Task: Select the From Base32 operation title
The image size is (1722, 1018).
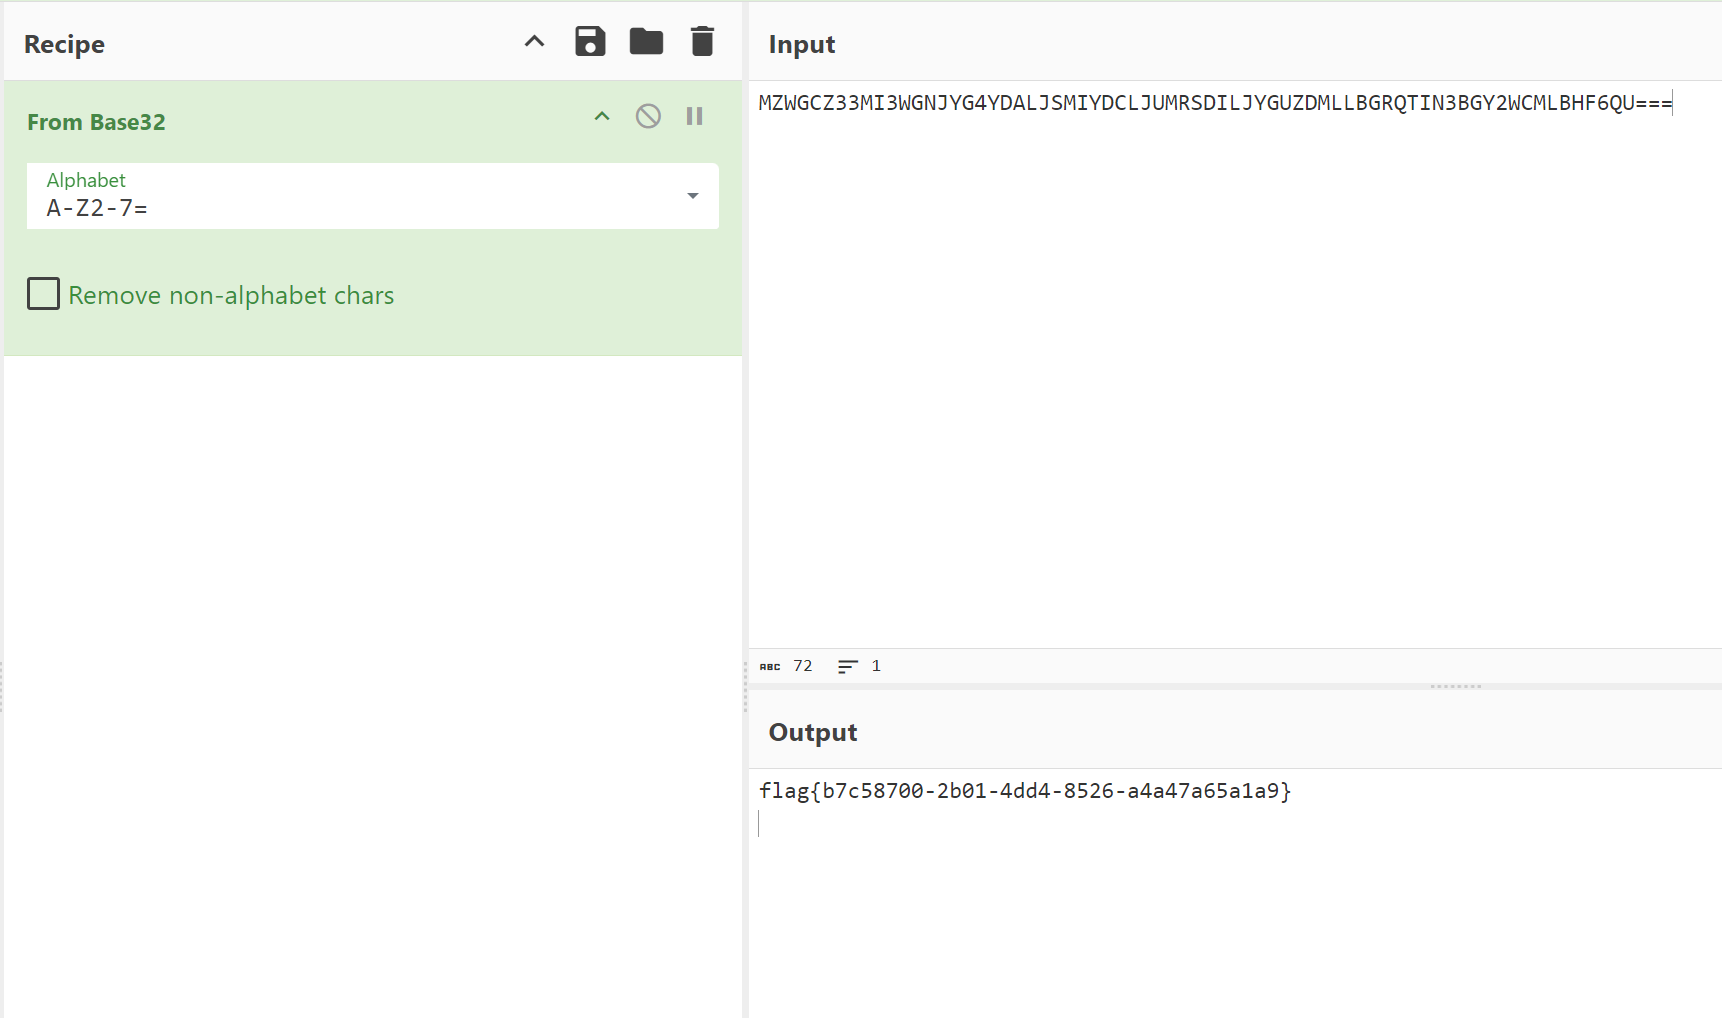Action: click(x=96, y=122)
